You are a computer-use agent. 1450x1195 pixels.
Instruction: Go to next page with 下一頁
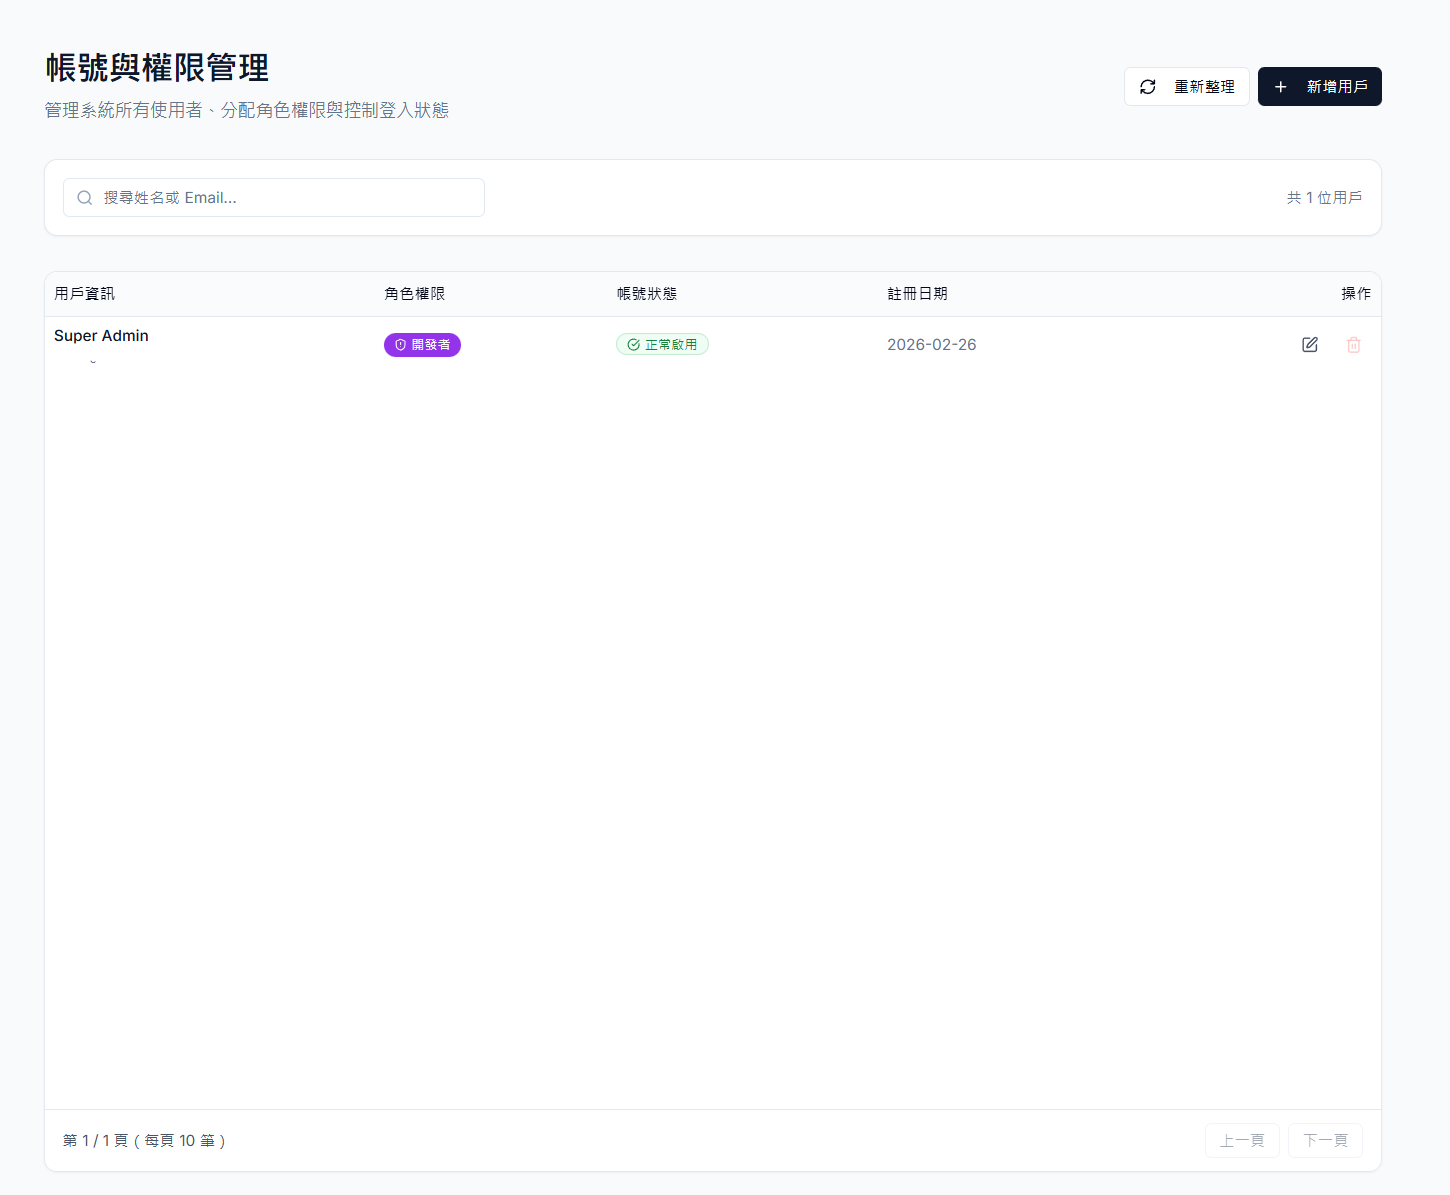click(1325, 1140)
